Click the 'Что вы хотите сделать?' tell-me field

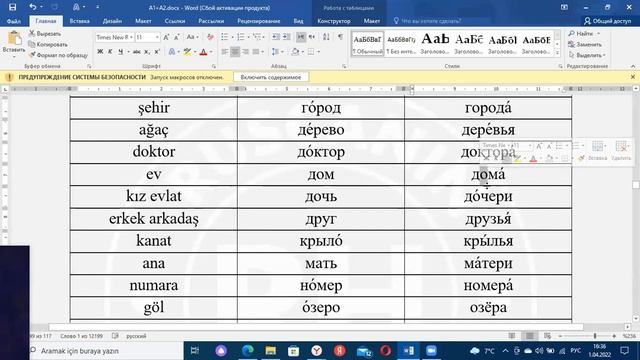point(431,21)
